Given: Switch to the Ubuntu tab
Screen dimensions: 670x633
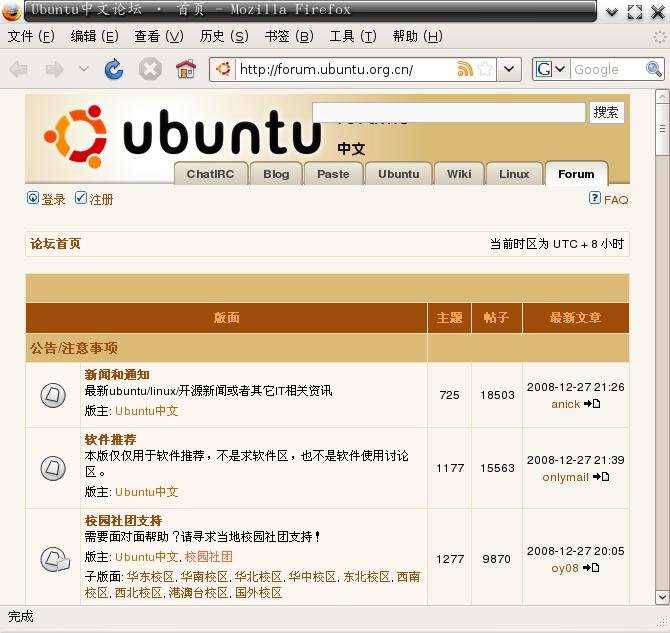Looking at the screenshot, I should (x=399, y=174).
